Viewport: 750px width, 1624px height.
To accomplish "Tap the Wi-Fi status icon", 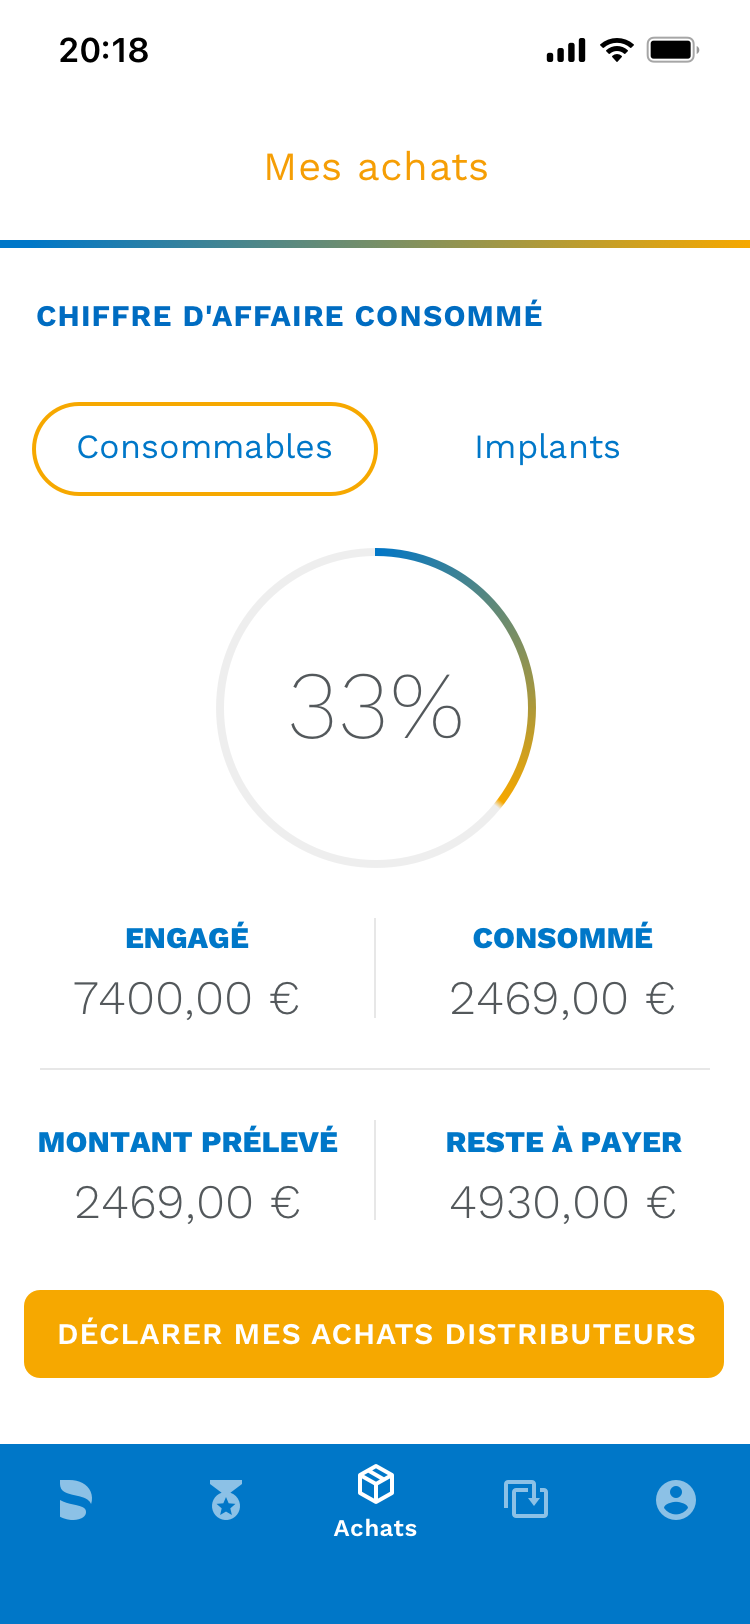I will click(617, 50).
